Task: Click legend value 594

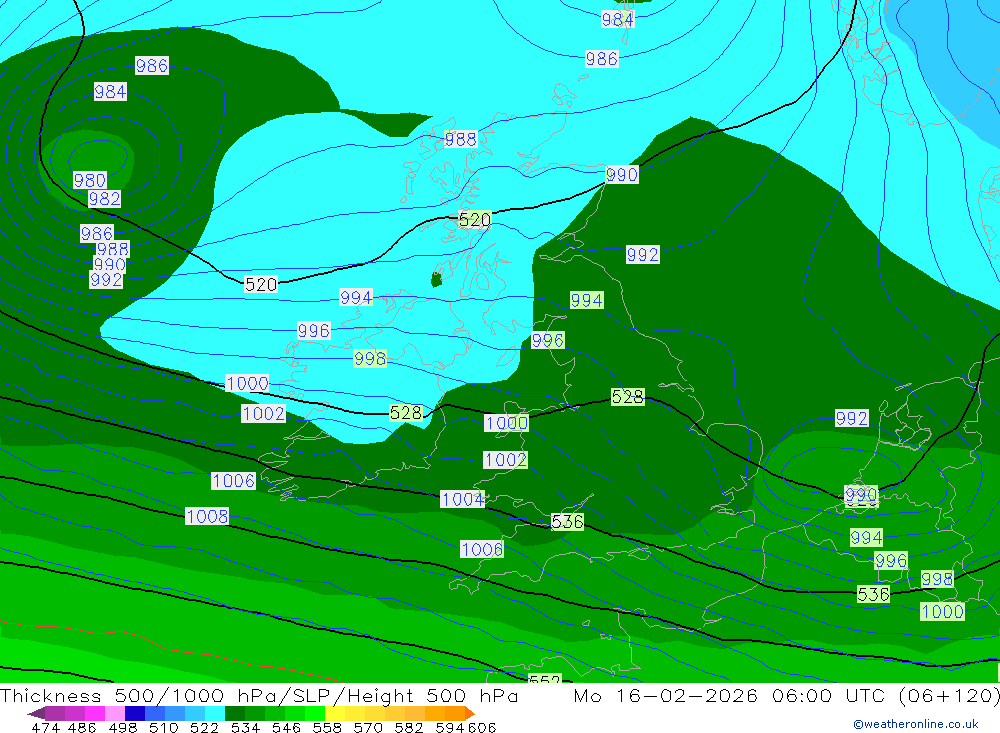Action: pyautogui.click(x=450, y=728)
